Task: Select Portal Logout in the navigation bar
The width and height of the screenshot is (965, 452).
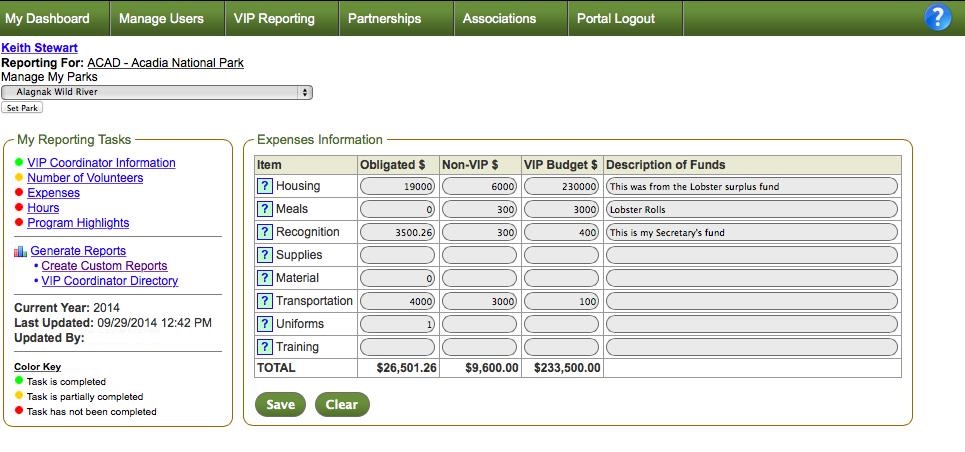Action: [x=616, y=18]
